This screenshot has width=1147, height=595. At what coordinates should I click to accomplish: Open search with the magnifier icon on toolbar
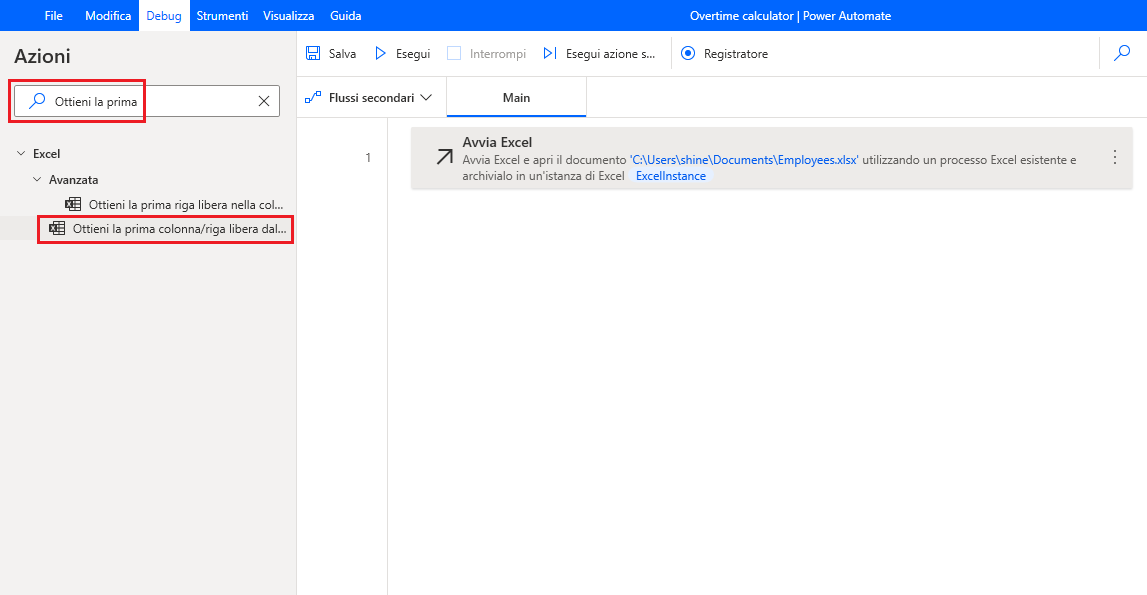1121,53
